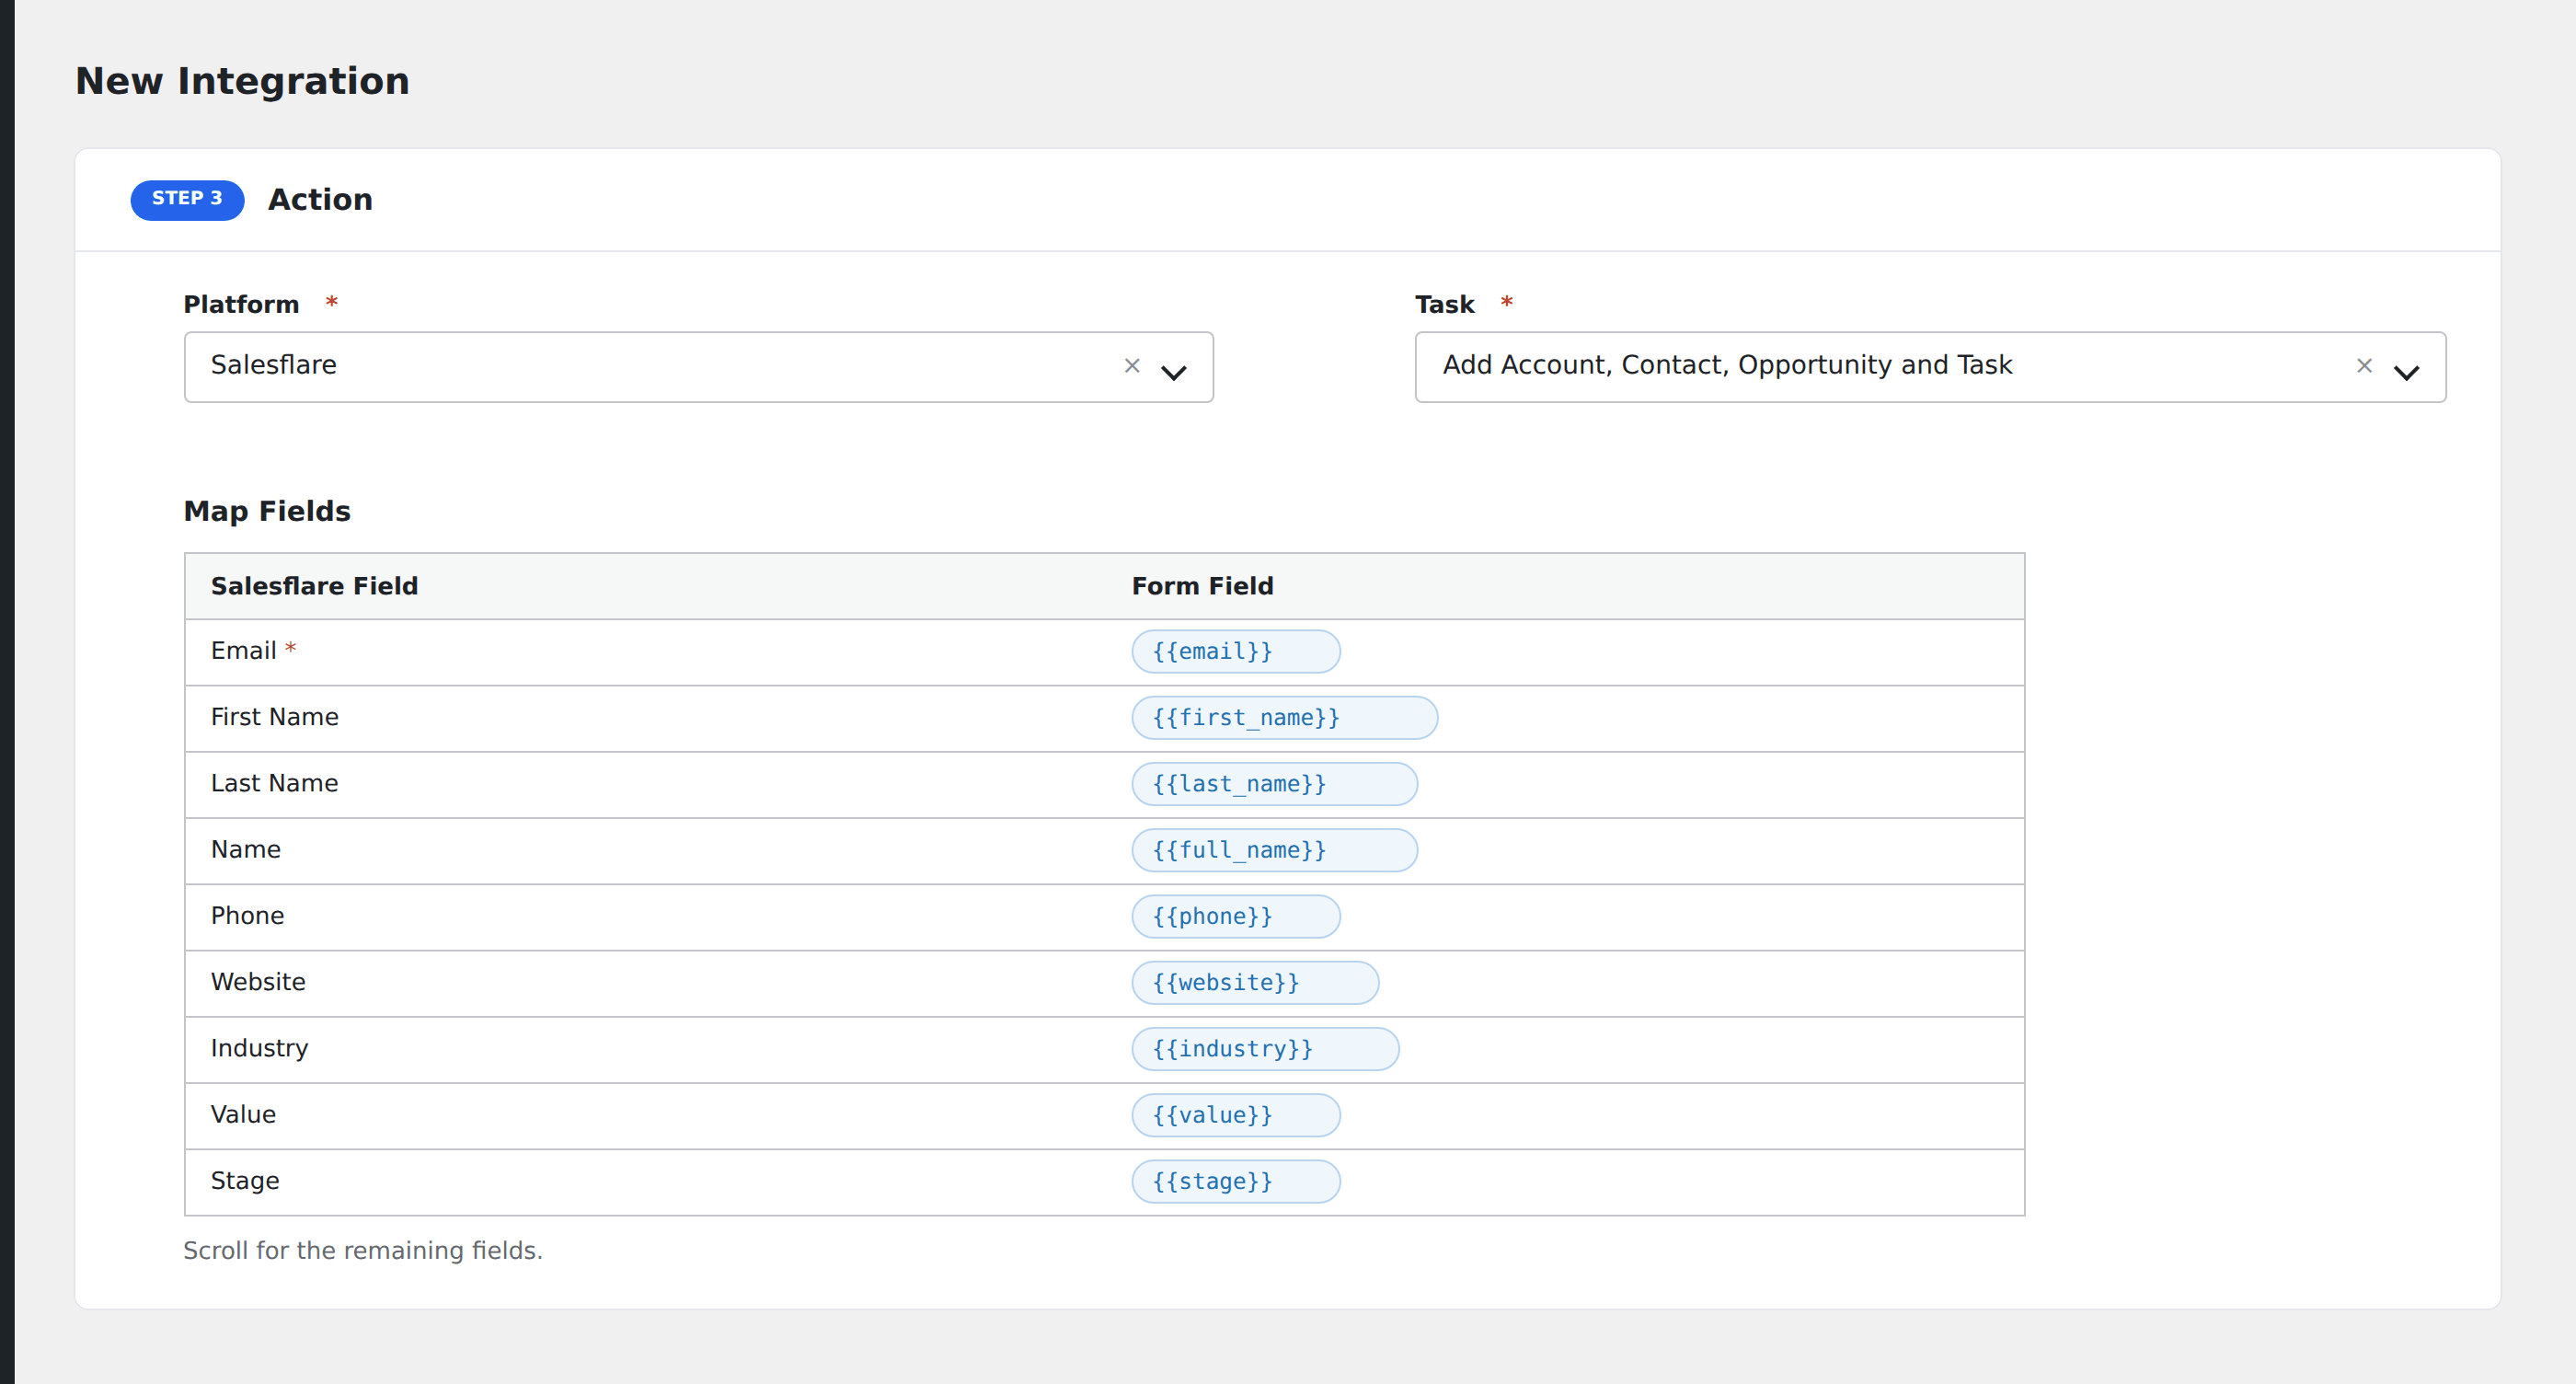Click the {{first_name}} form field tag
The height and width of the screenshot is (1384, 2576).
click(1285, 718)
